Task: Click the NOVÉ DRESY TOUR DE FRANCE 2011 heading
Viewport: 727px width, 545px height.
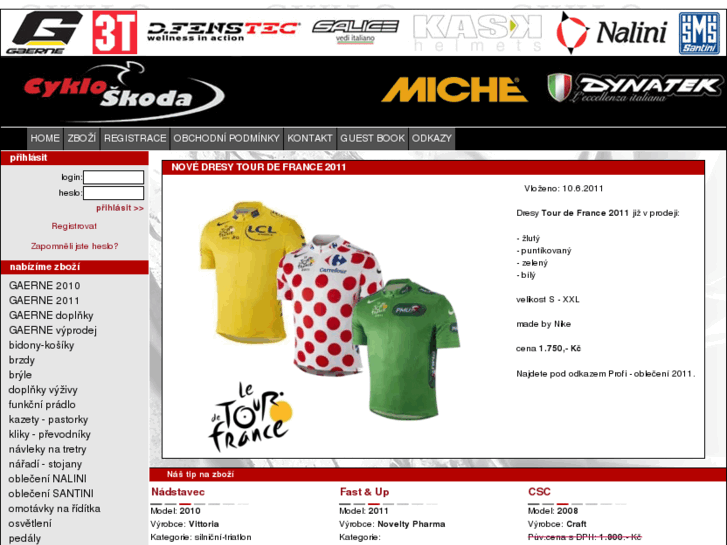Action: [259, 167]
